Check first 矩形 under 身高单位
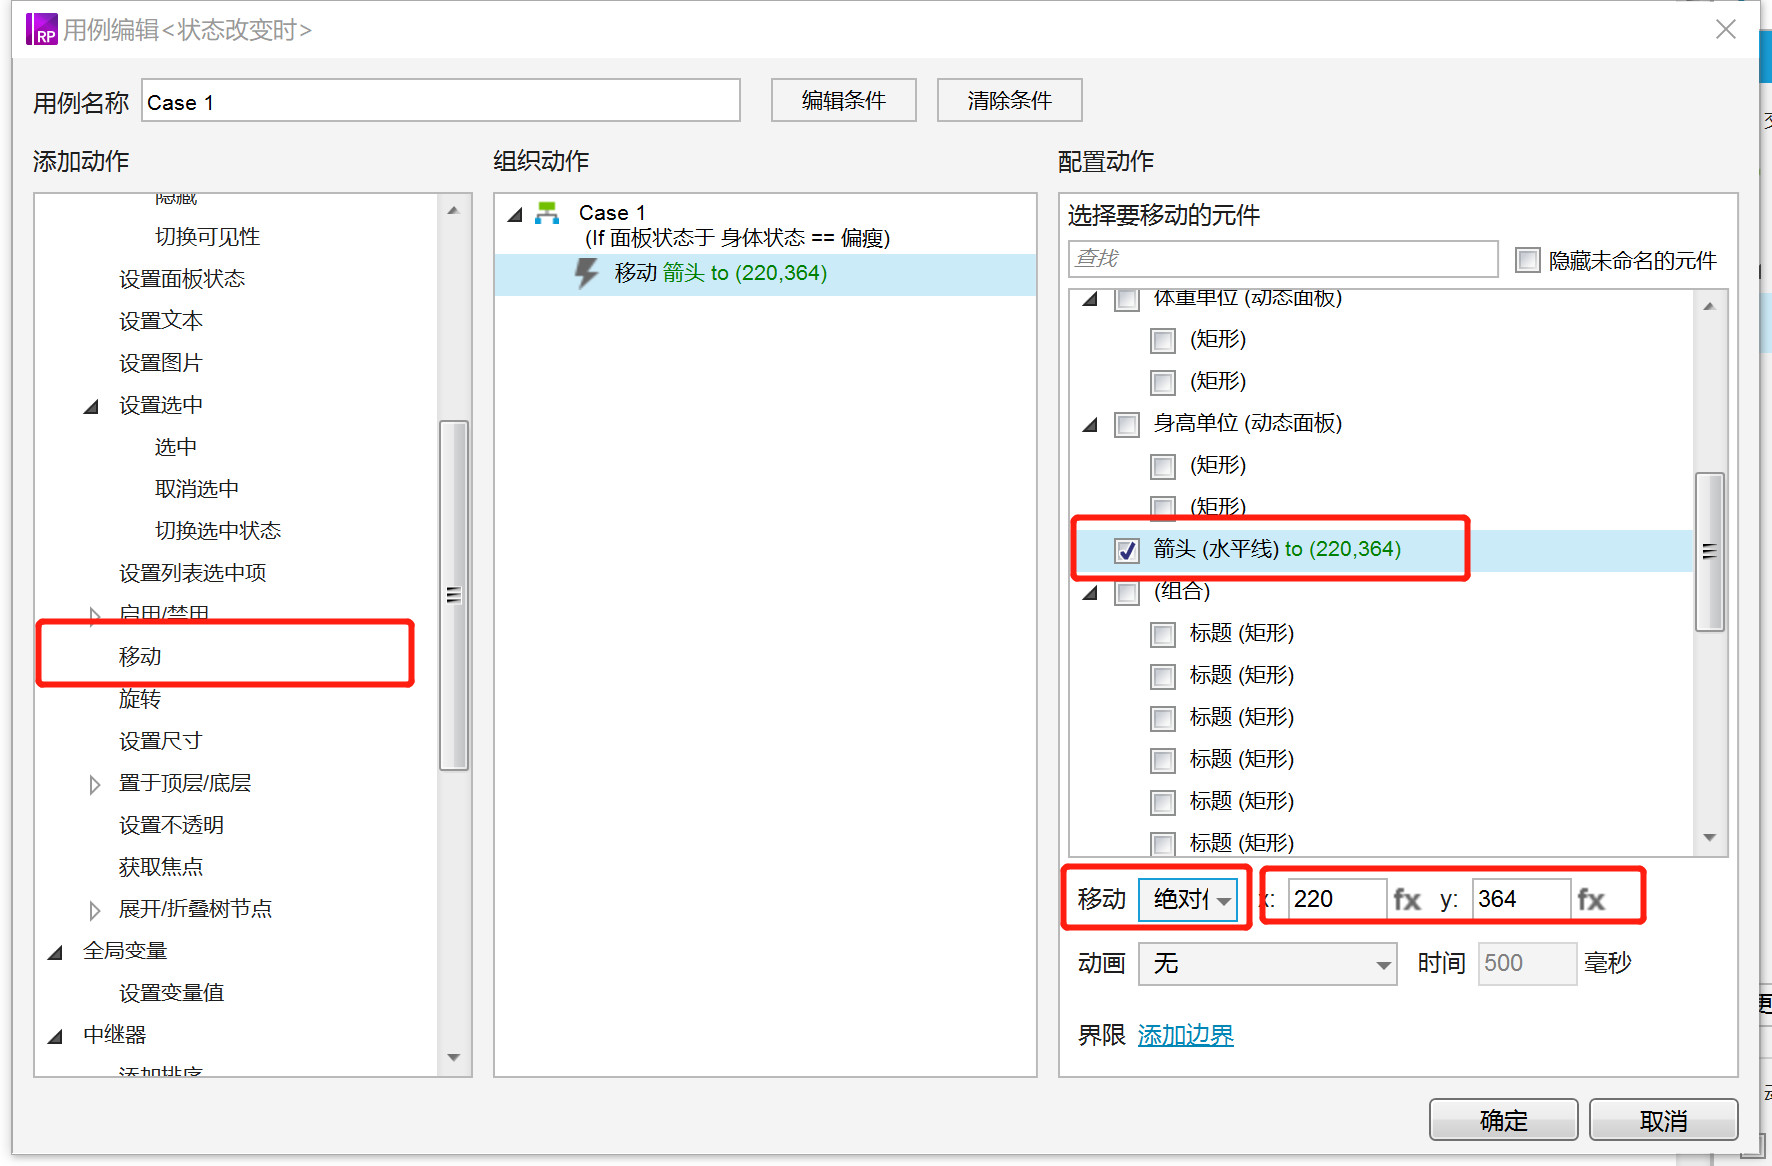The image size is (1772, 1166). coord(1163,467)
